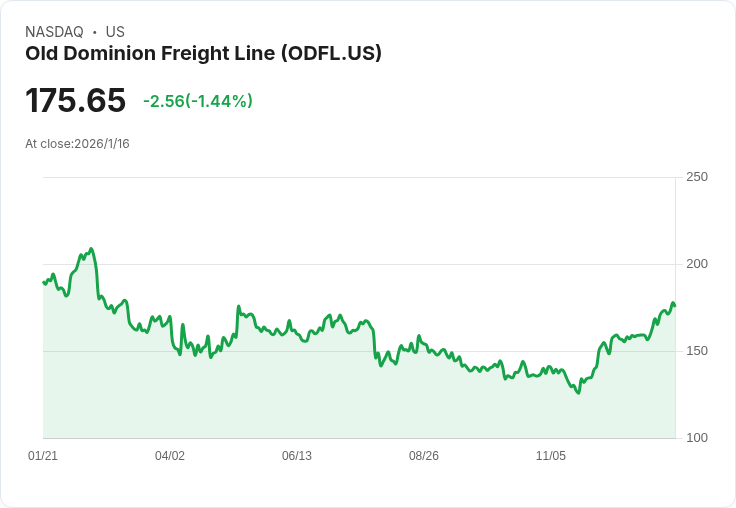
Task: Open Old Dominion Freight Line (ODFL.US) title
Action: point(203,54)
